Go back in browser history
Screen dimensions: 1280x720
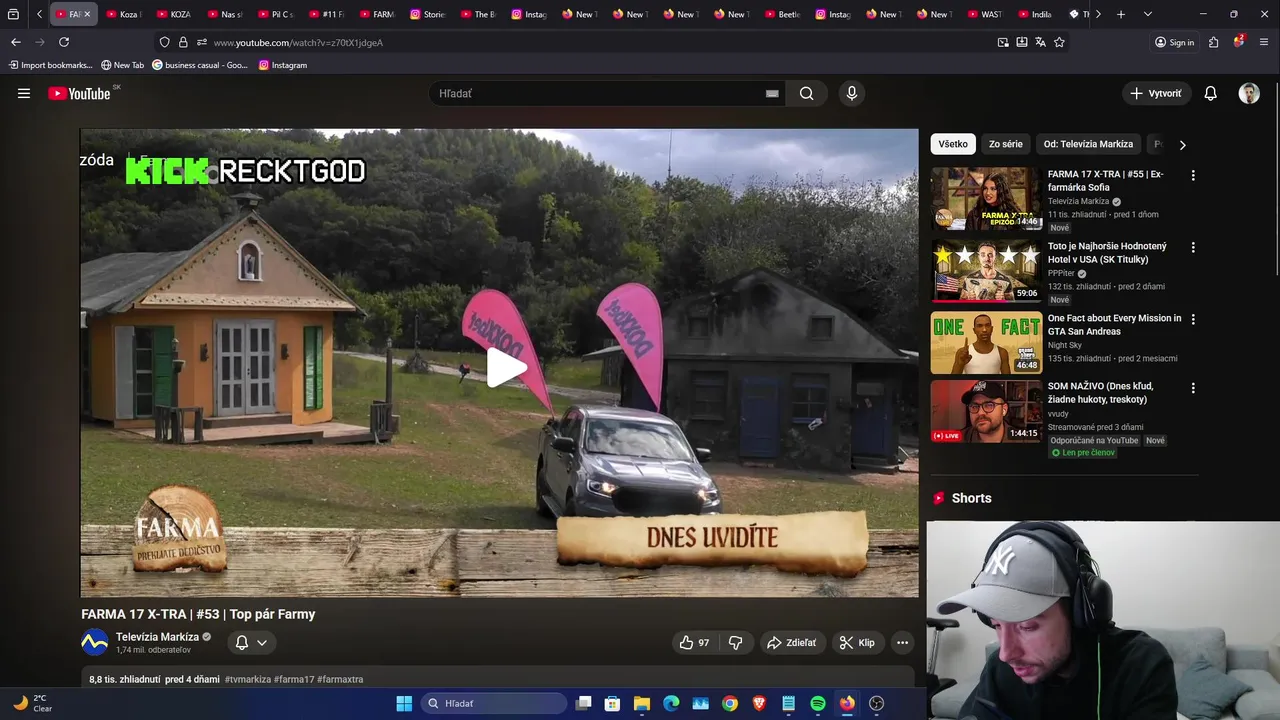(x=15, y=42)
